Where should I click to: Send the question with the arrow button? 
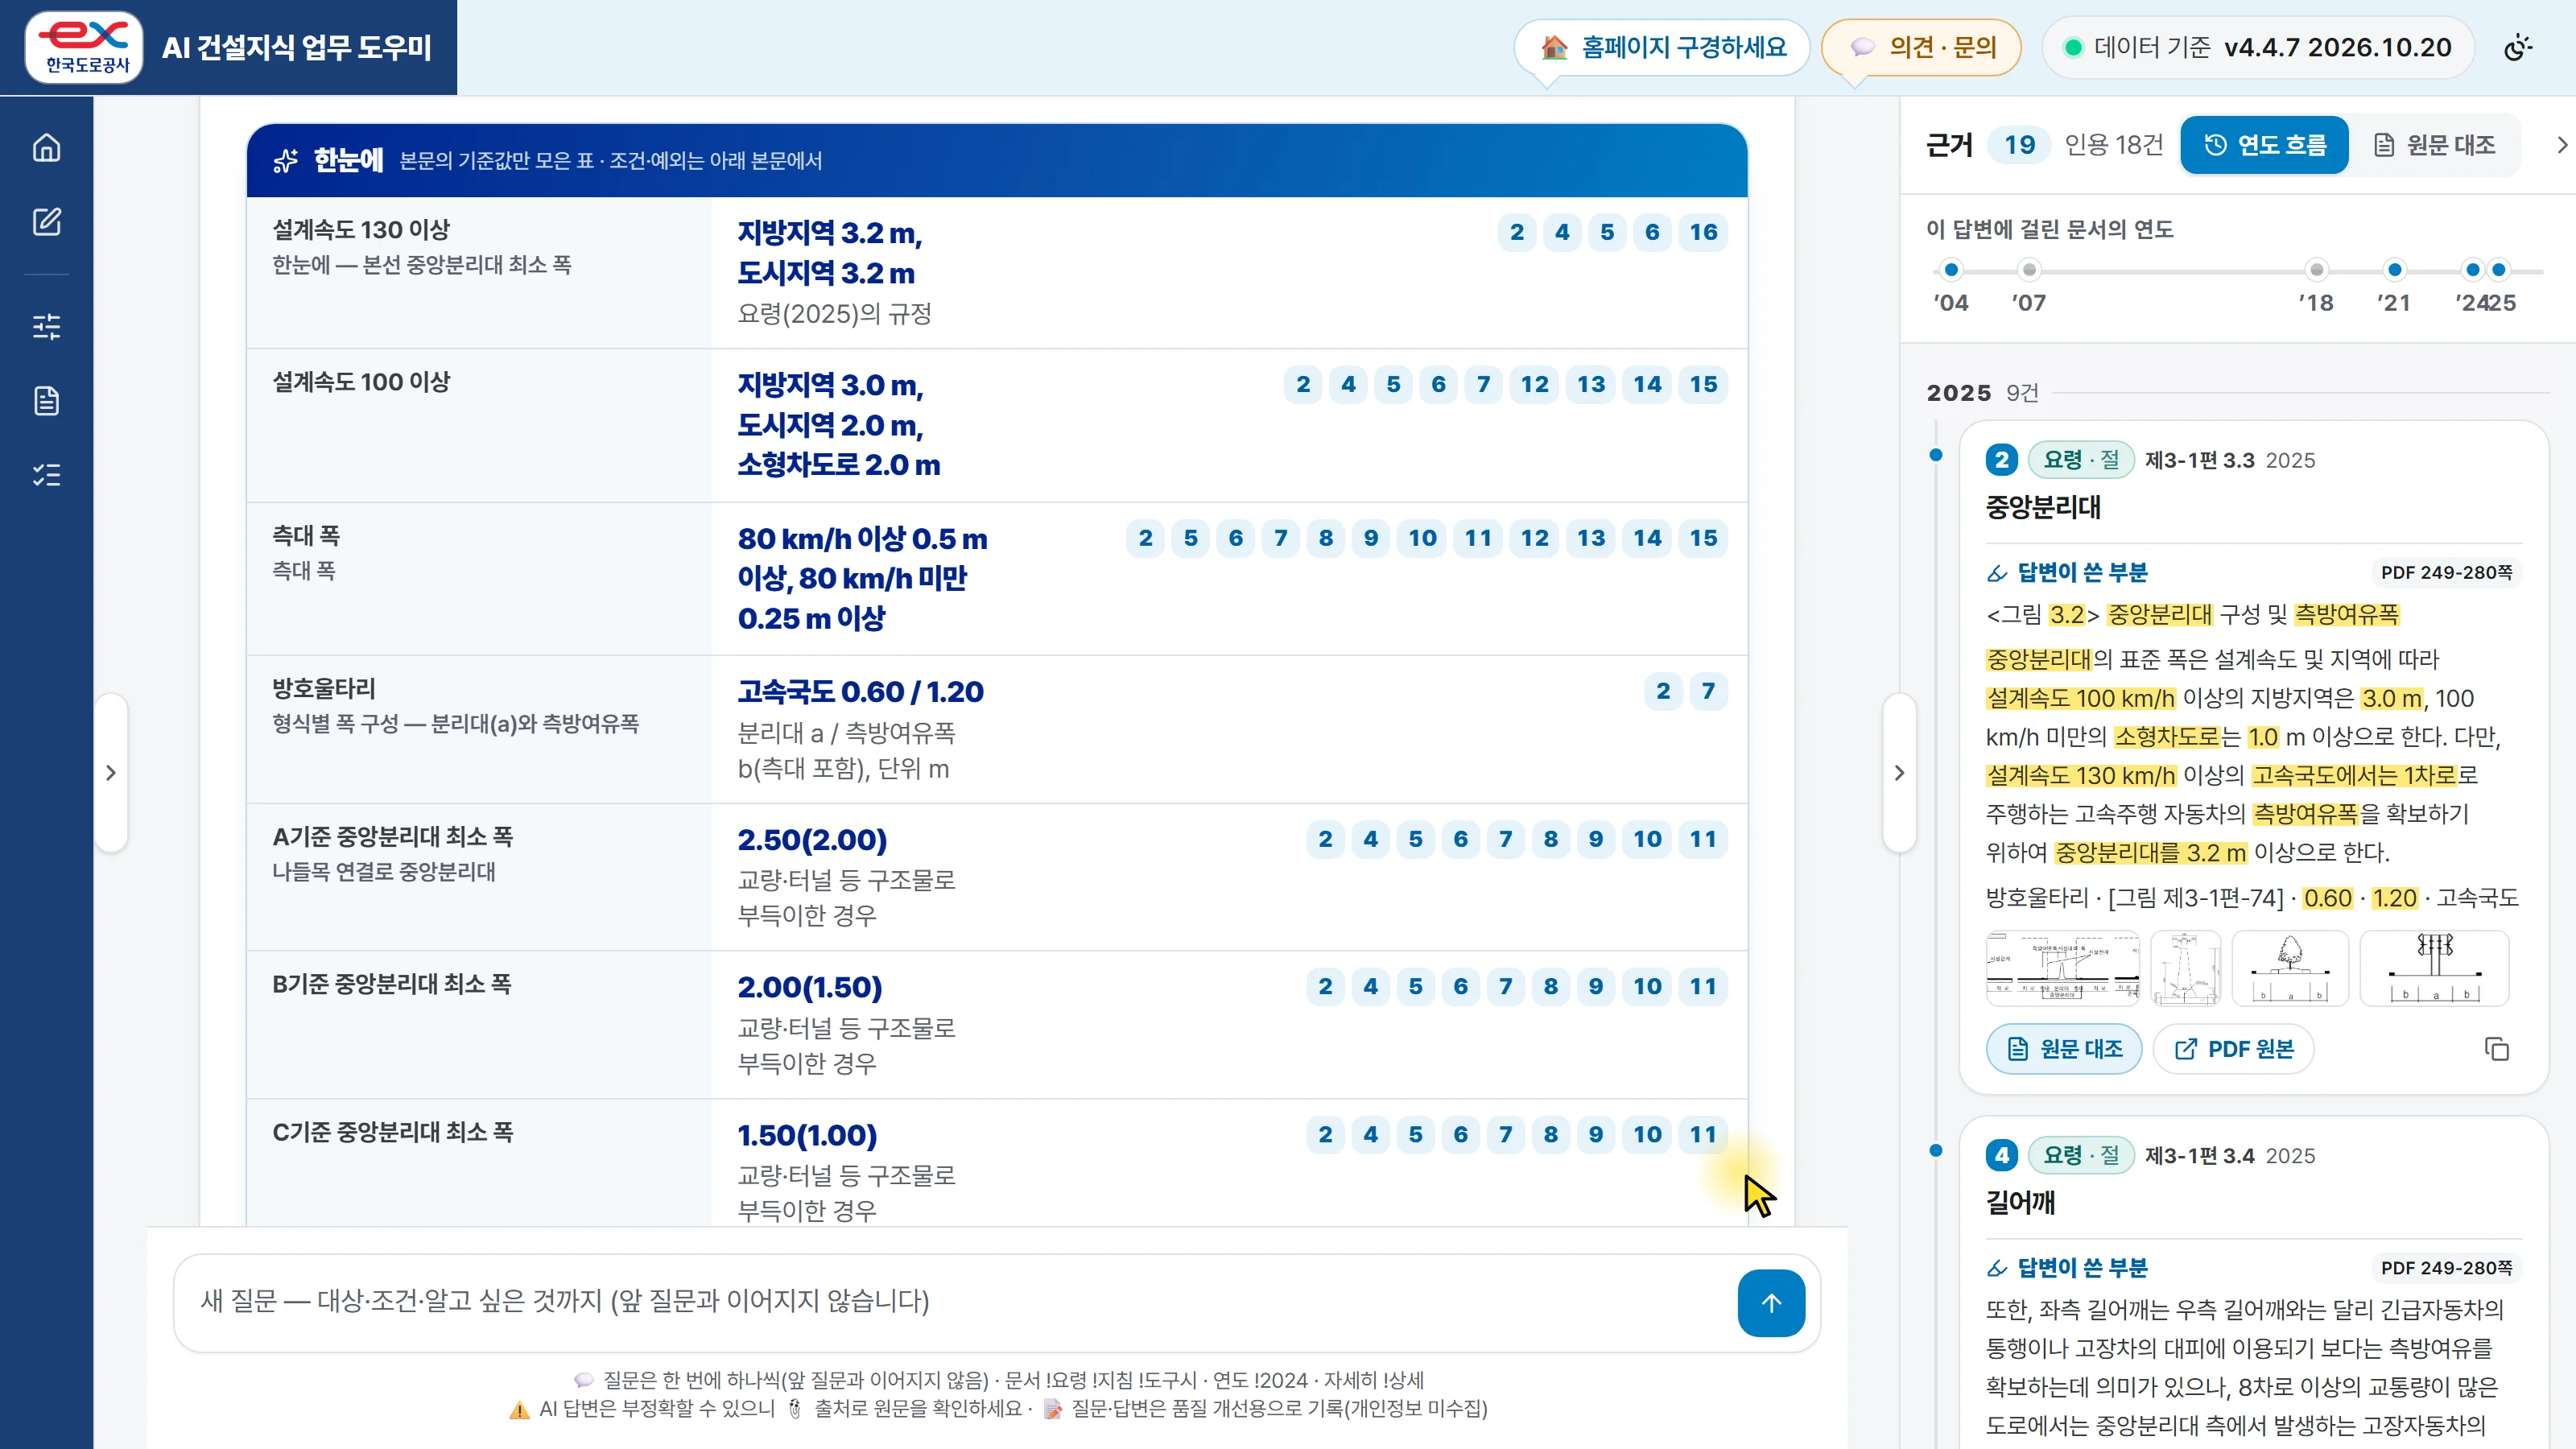pyautogui.click(x=1770, y=1303)
